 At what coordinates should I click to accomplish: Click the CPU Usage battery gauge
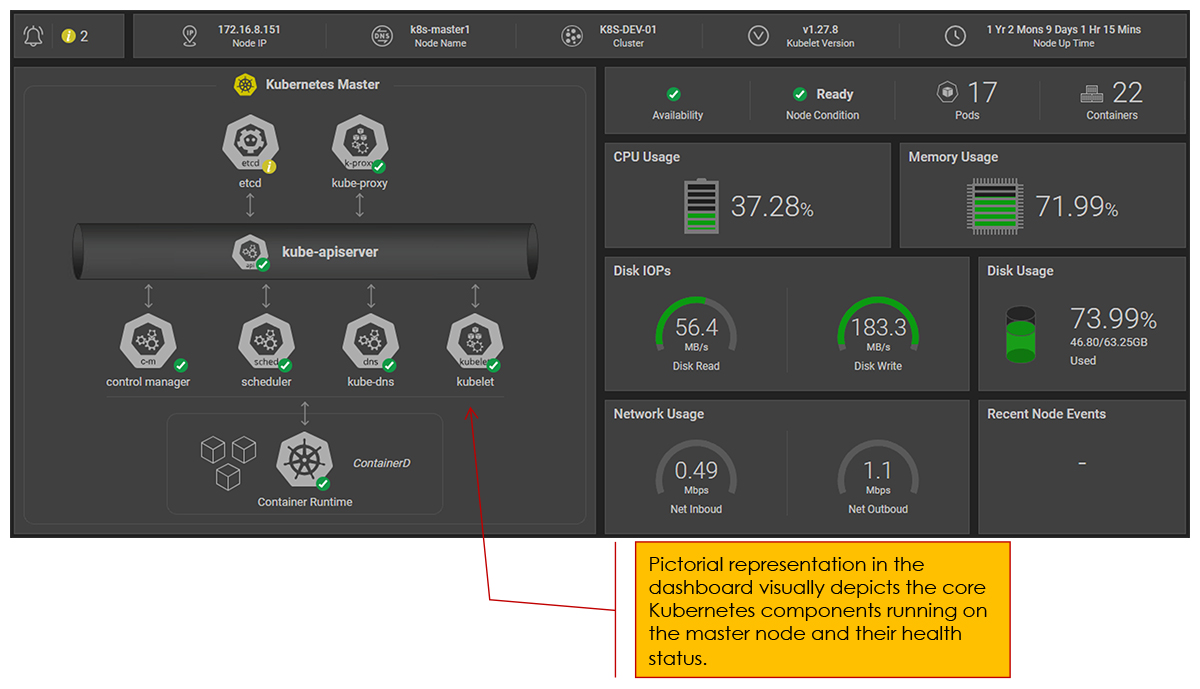(x=700, y=206)
